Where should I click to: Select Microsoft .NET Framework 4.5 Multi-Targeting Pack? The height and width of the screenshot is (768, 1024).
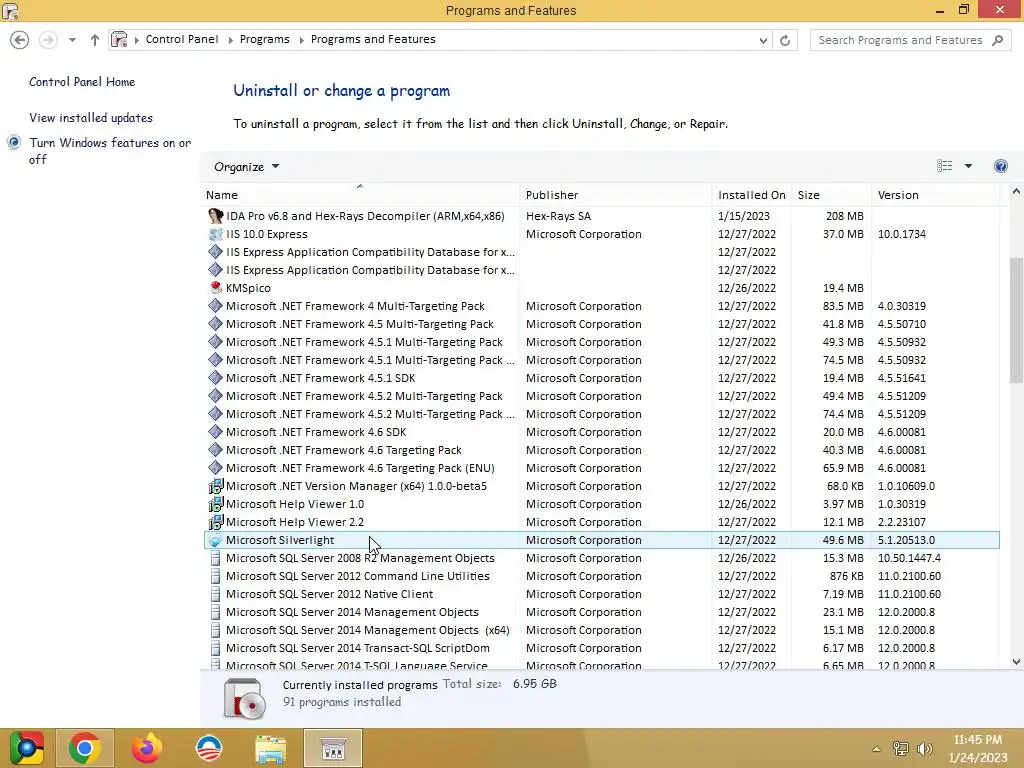pos(359,324)
